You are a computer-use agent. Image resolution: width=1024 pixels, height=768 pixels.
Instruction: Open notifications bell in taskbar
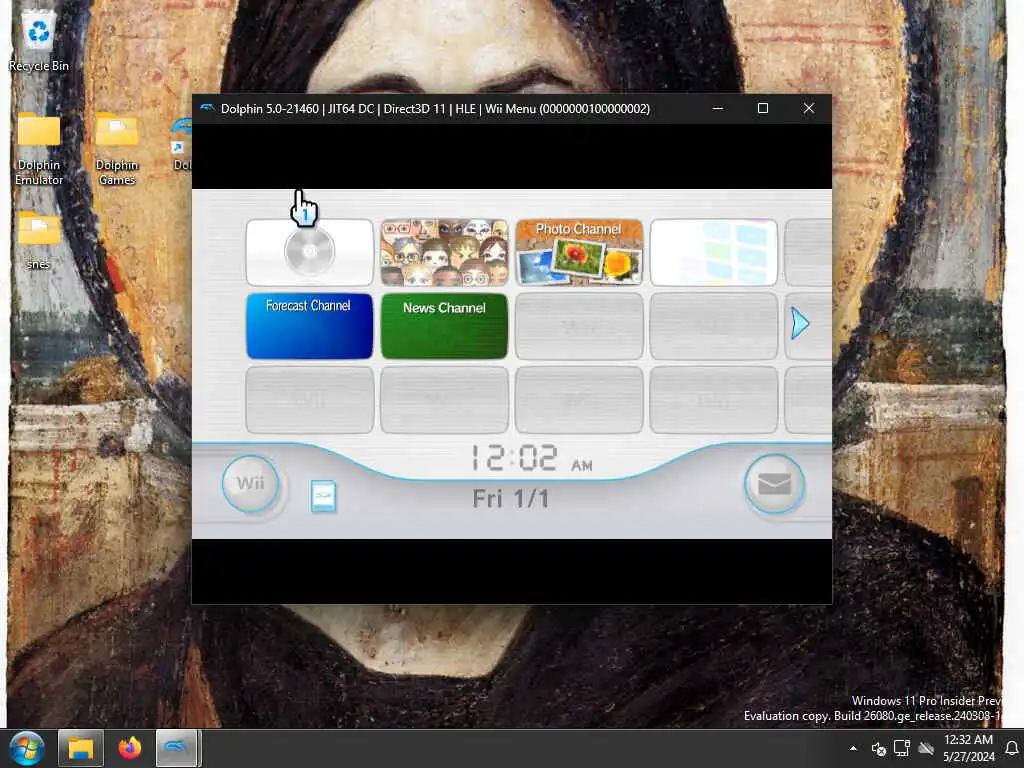click(x=1012, y=748)
